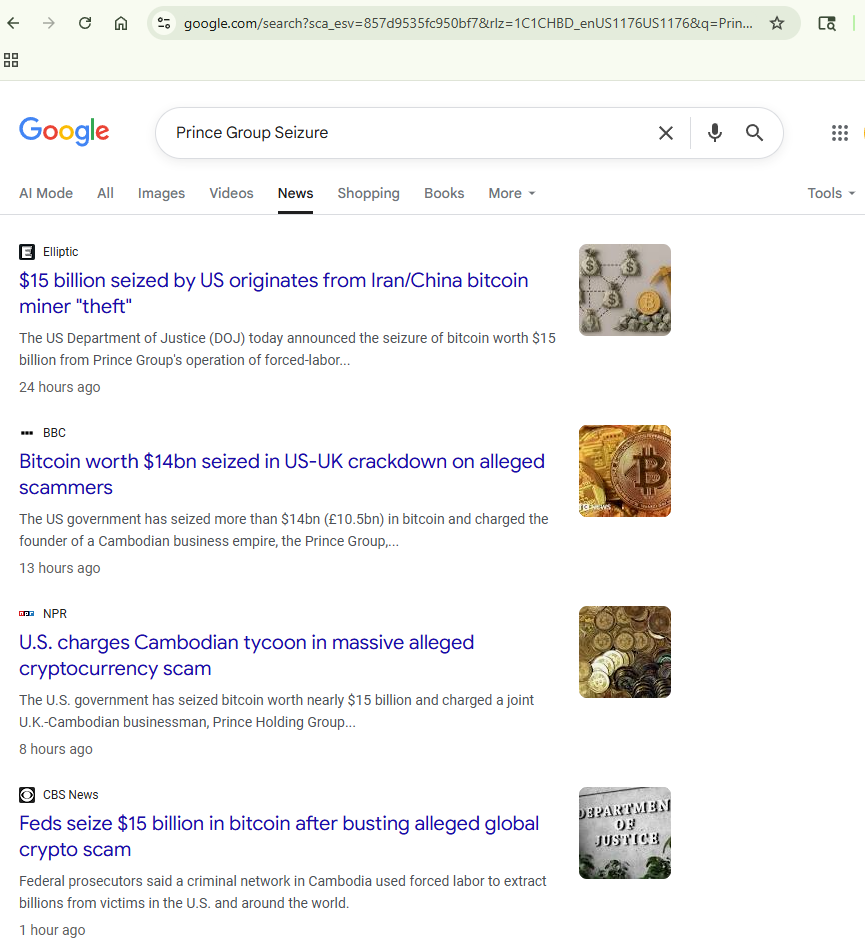
Task: Switch to the Images tab
Action: coord(161,193)
